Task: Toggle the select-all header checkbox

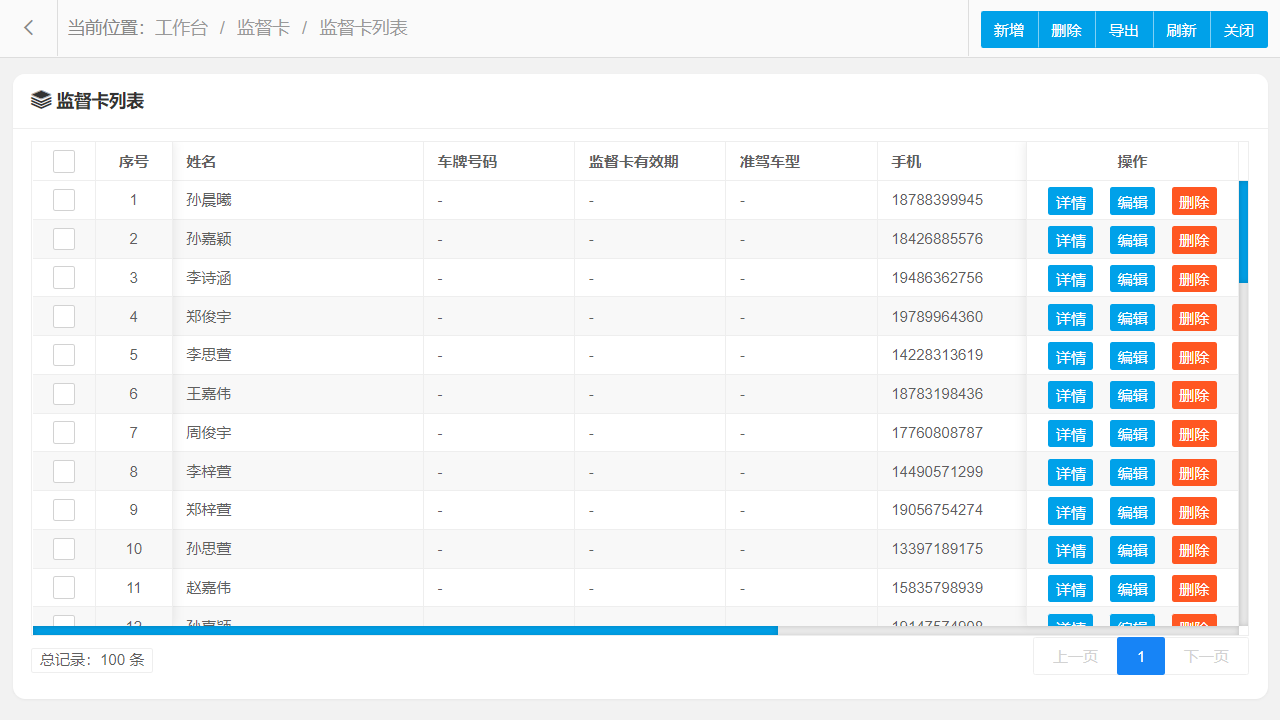Action: click(x=64, y=161)
